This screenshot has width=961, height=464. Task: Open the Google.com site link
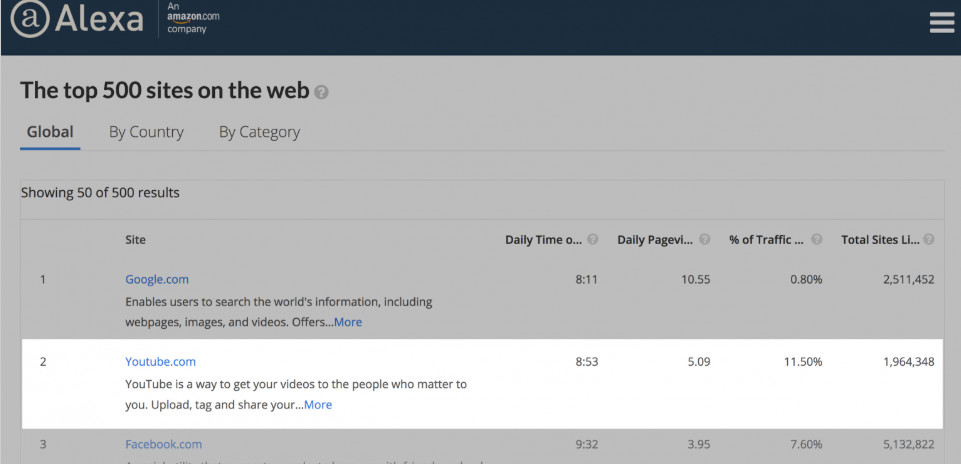tap(157, 280)
